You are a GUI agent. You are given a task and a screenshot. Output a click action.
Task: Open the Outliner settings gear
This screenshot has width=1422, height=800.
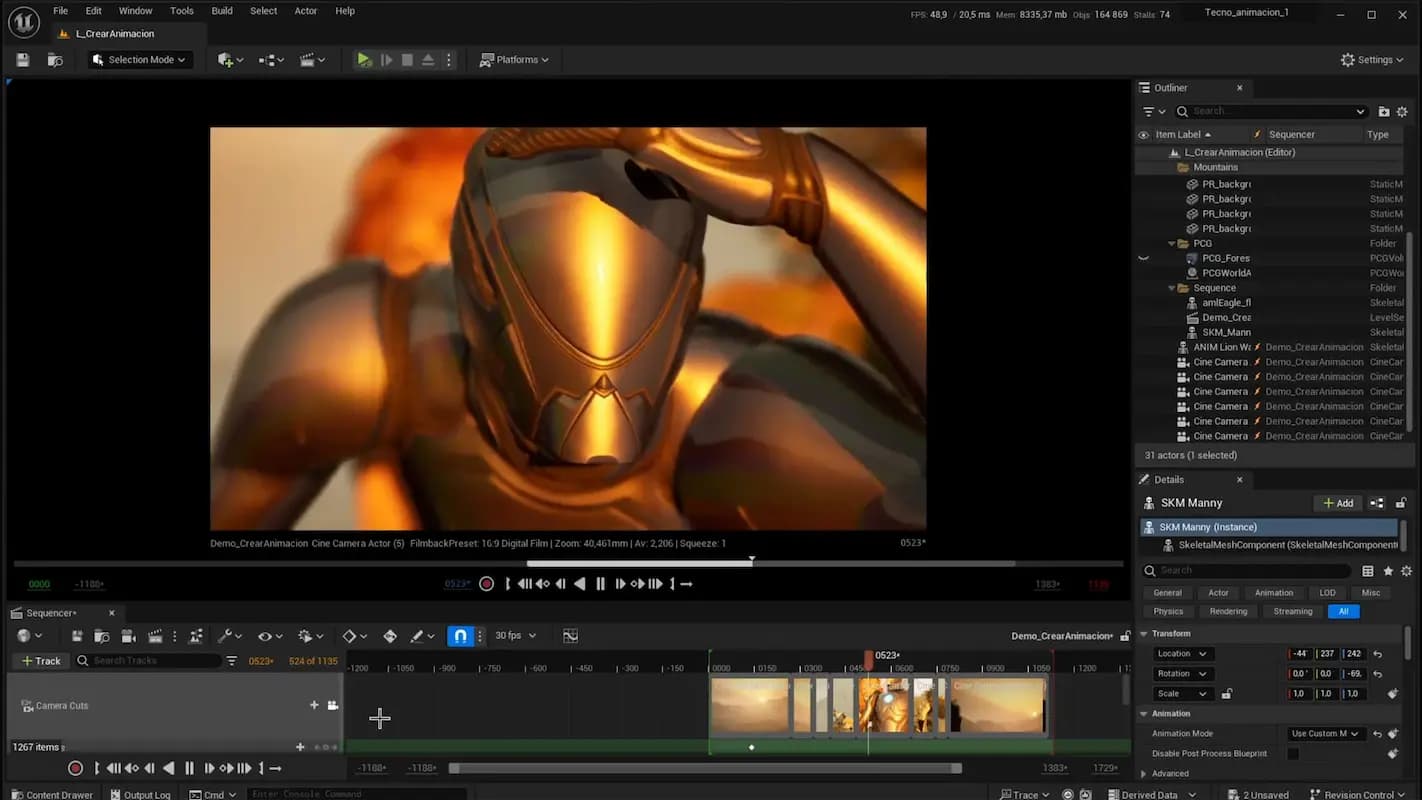point(1402,111)
